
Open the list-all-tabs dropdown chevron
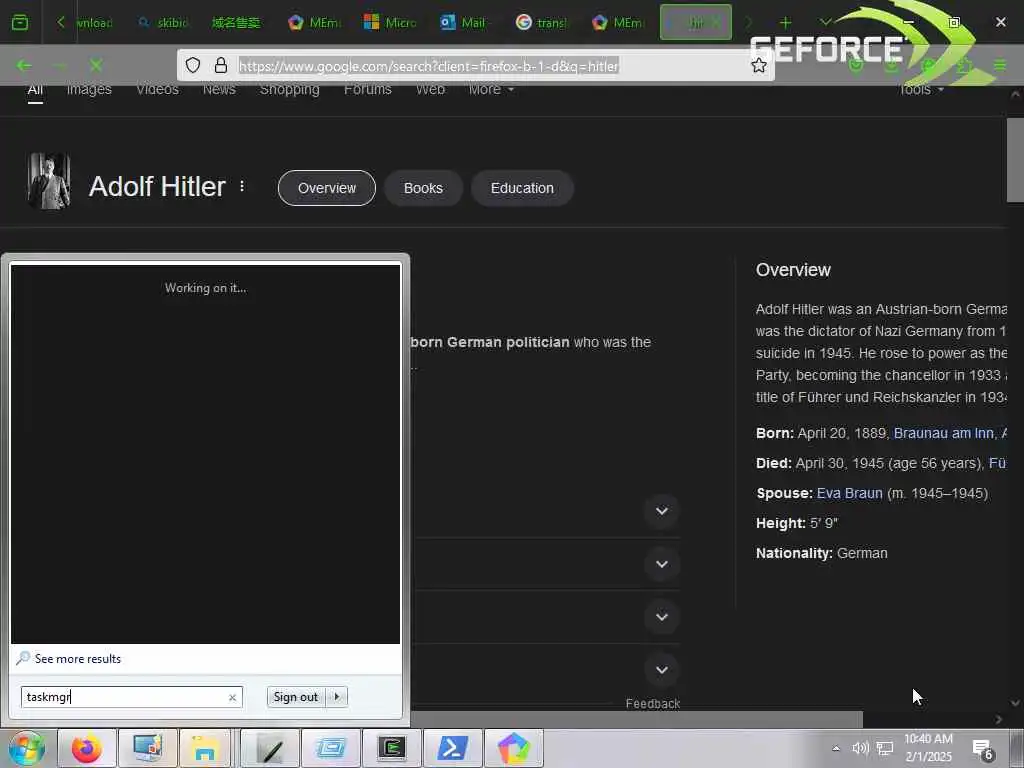825,22
